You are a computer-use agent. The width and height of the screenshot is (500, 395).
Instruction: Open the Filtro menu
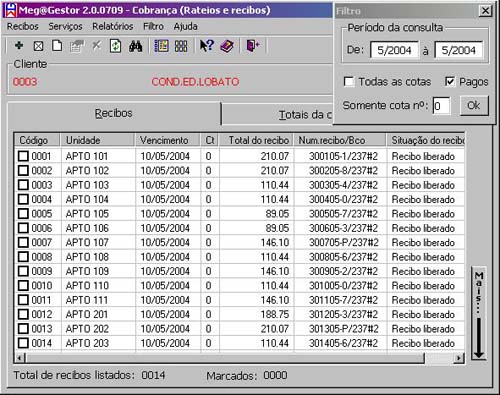tap(153, 26)
